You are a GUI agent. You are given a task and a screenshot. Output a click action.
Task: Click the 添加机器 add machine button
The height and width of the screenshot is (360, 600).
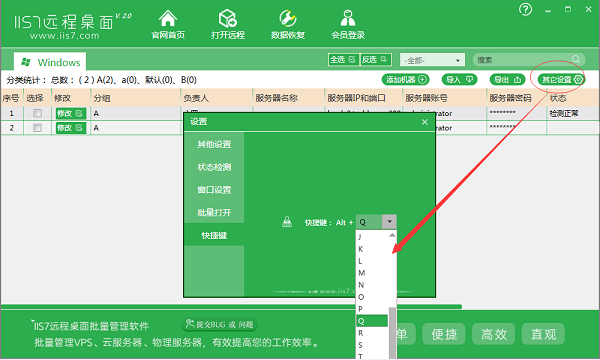tap(406, 80)
